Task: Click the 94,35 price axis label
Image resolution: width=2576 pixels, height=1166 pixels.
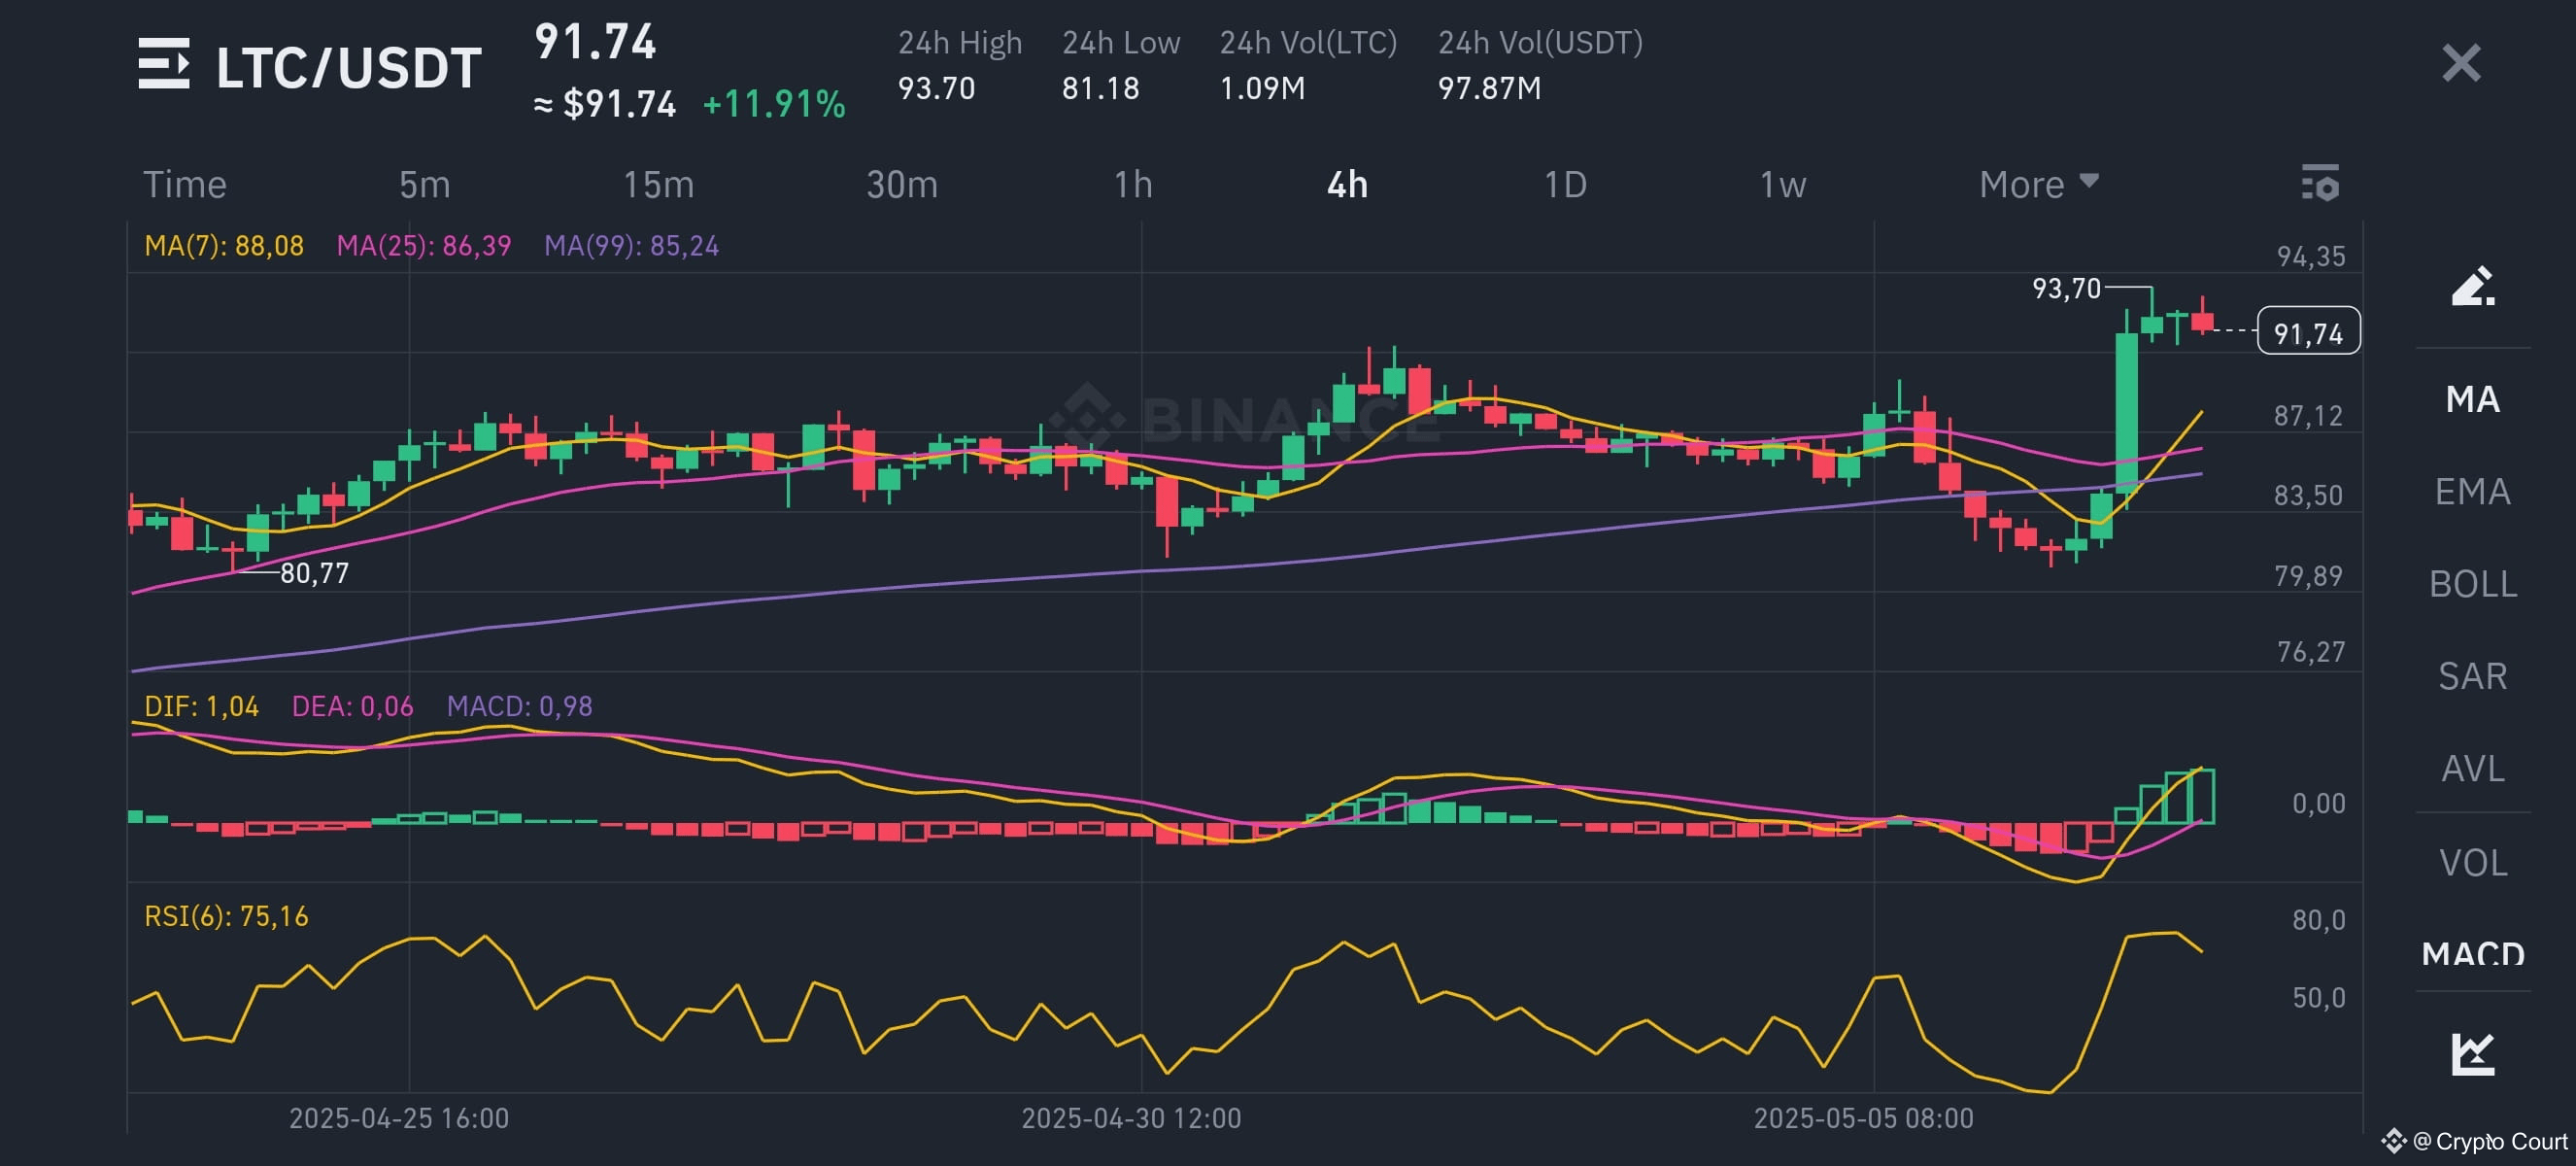Action: (2310, 256)
